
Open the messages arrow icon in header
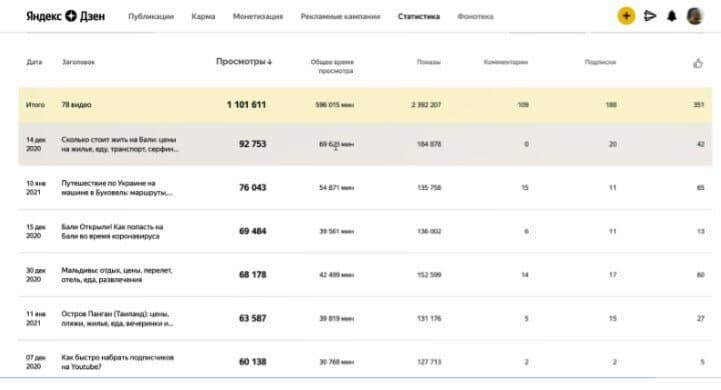click(650, 16)
